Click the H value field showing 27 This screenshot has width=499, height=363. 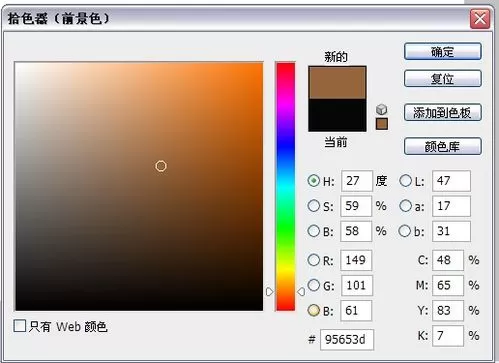[357, 181]
